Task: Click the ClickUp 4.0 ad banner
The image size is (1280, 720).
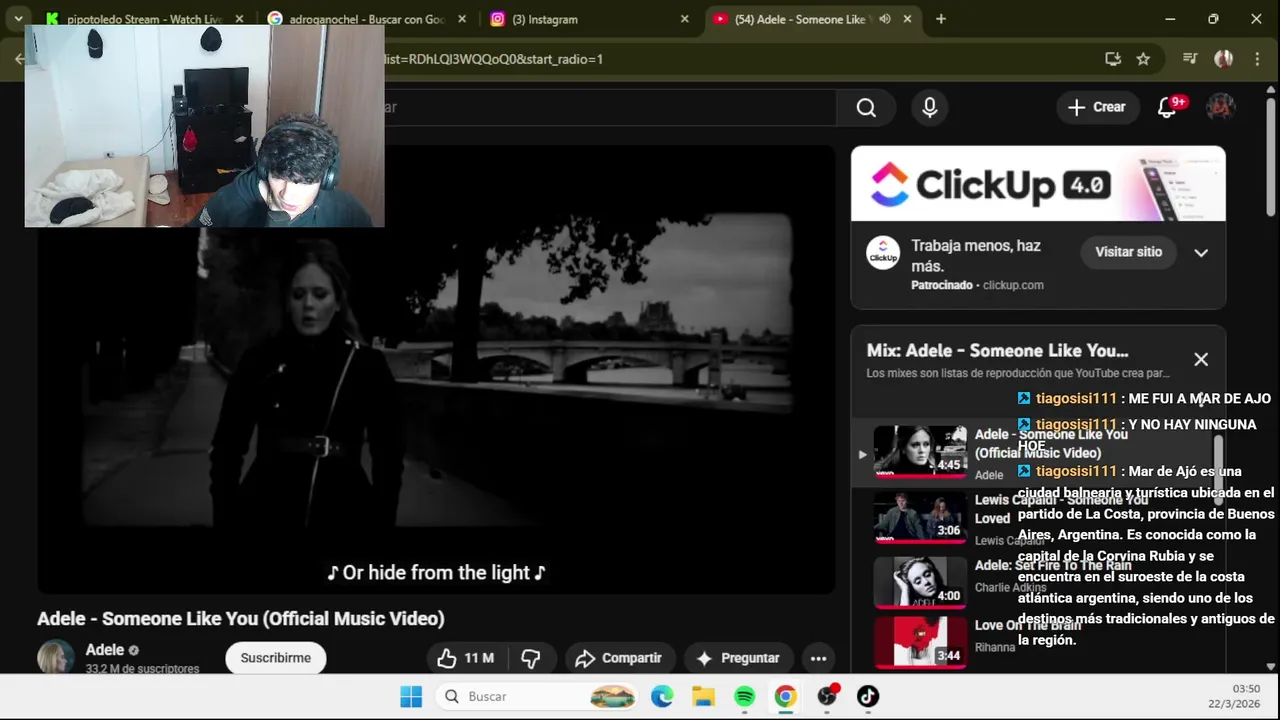Action: [x=1038, y=184]
